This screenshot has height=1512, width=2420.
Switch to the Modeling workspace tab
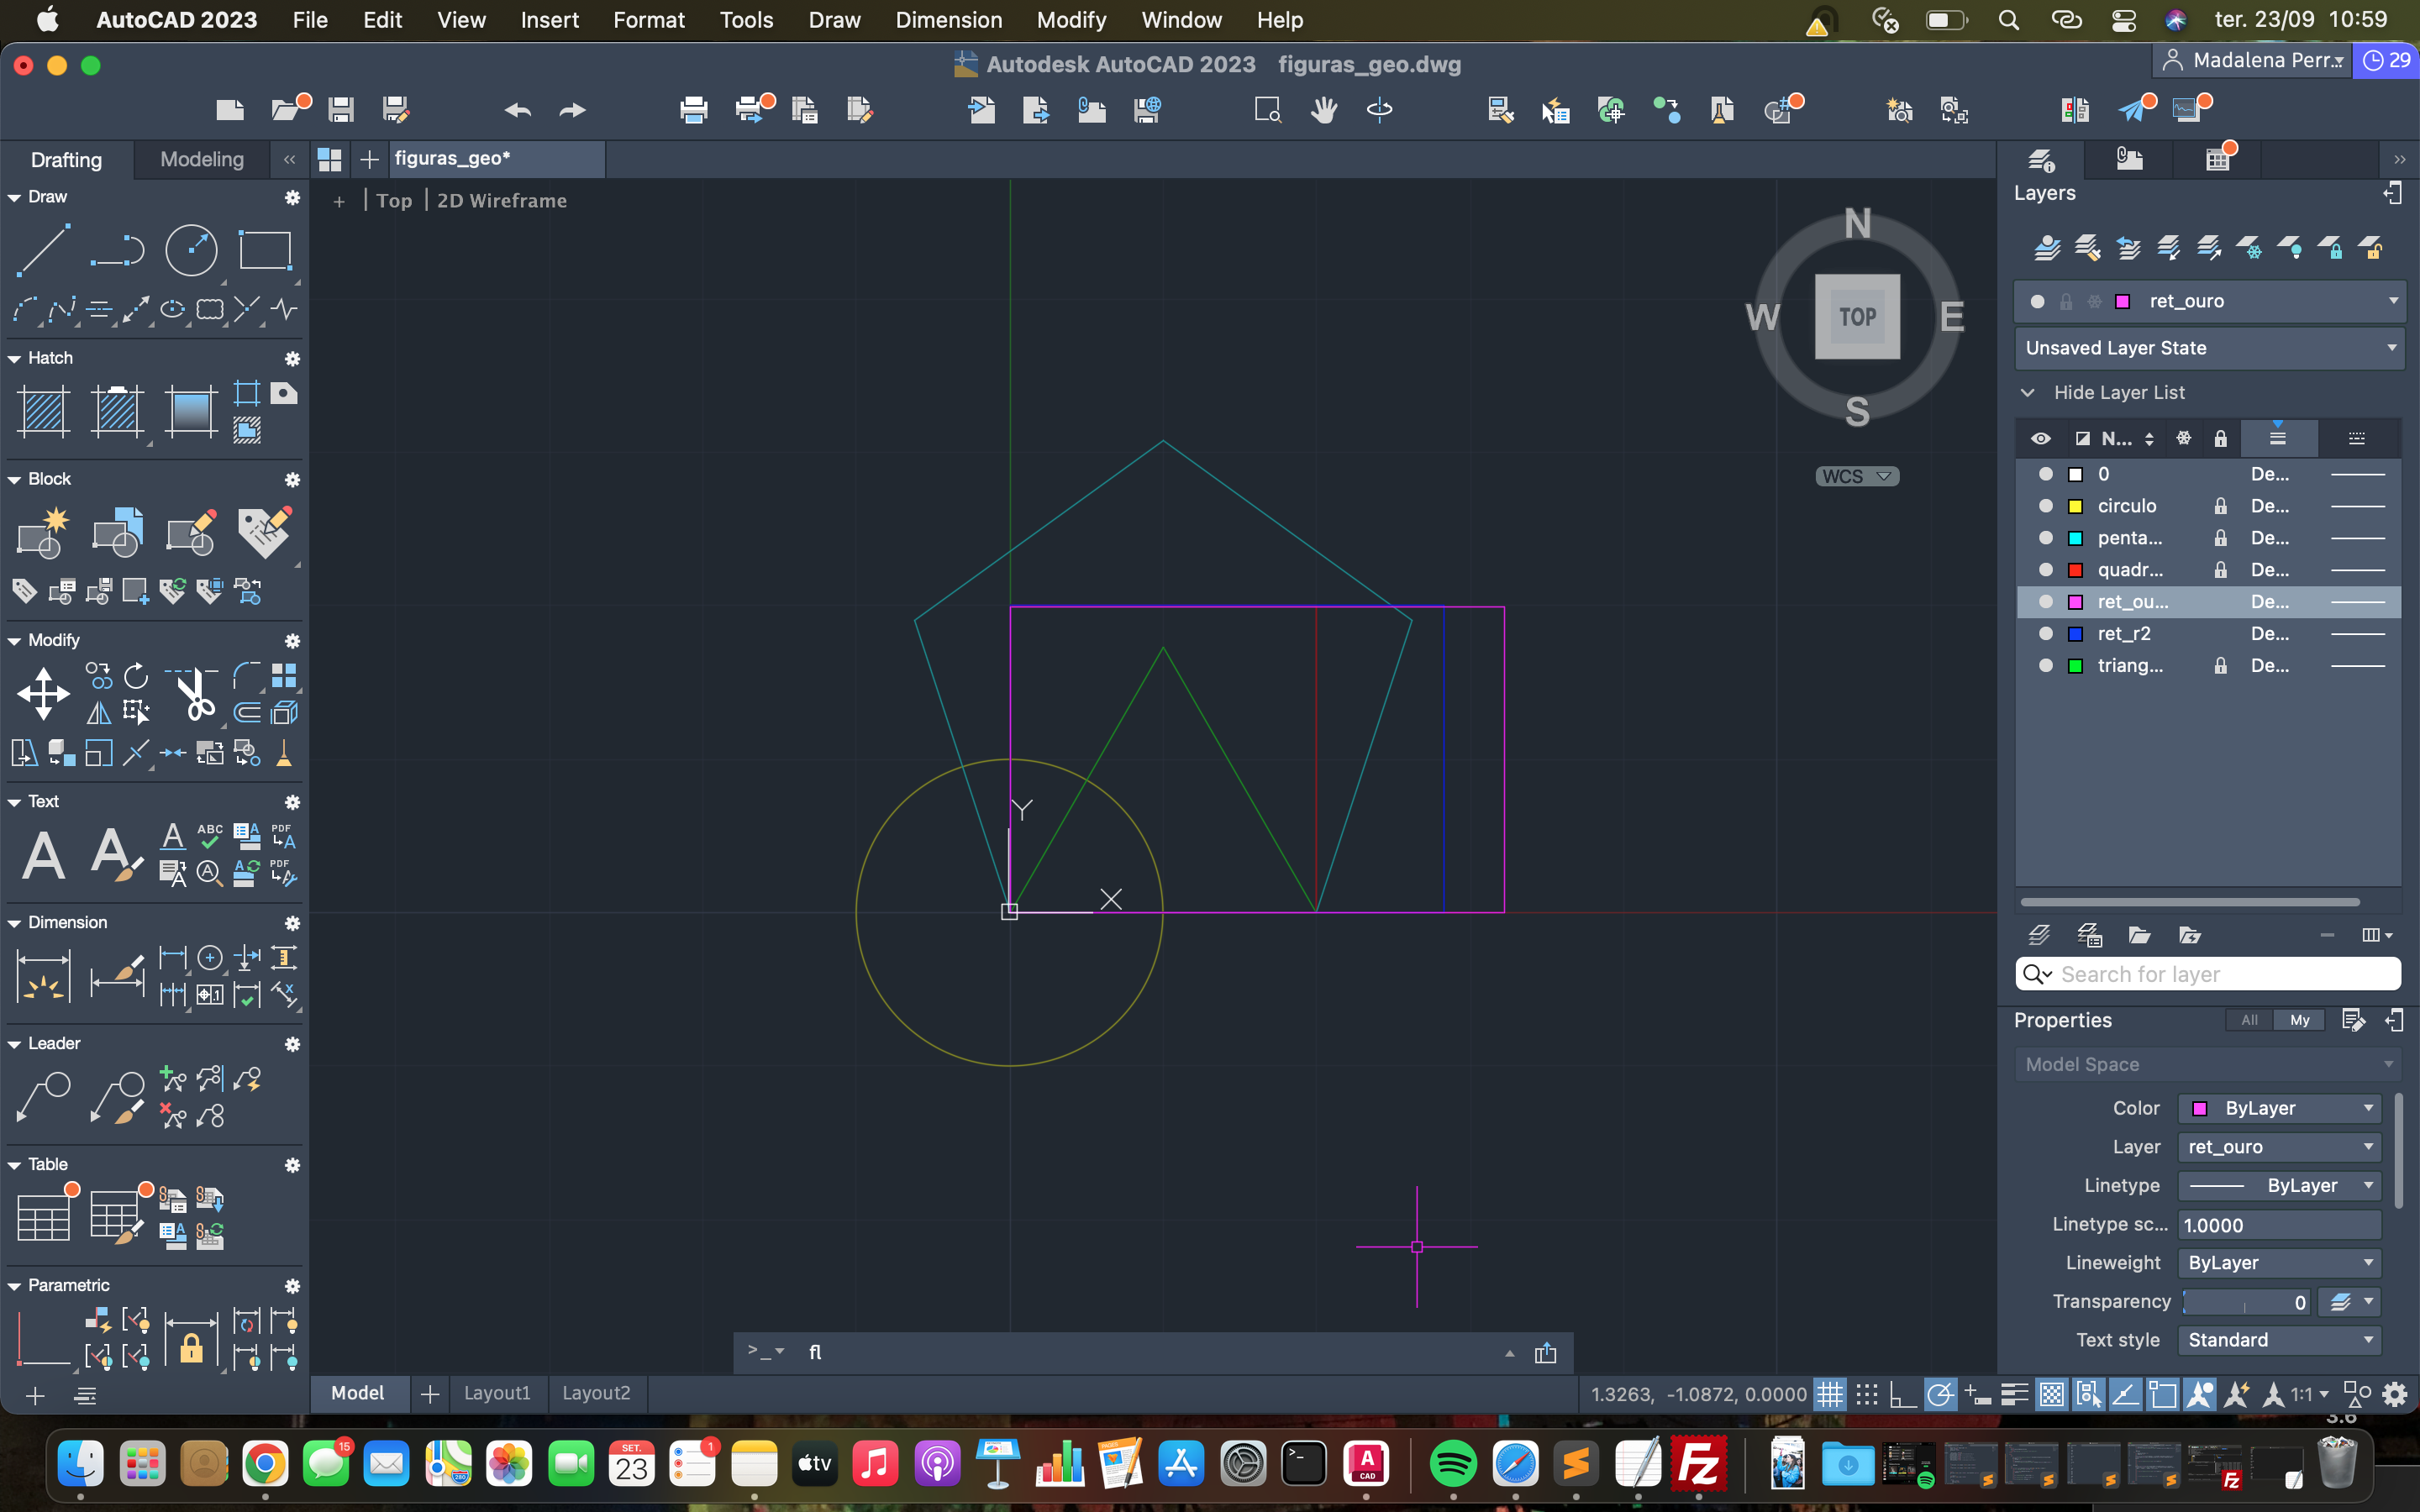tap(202, 160)
